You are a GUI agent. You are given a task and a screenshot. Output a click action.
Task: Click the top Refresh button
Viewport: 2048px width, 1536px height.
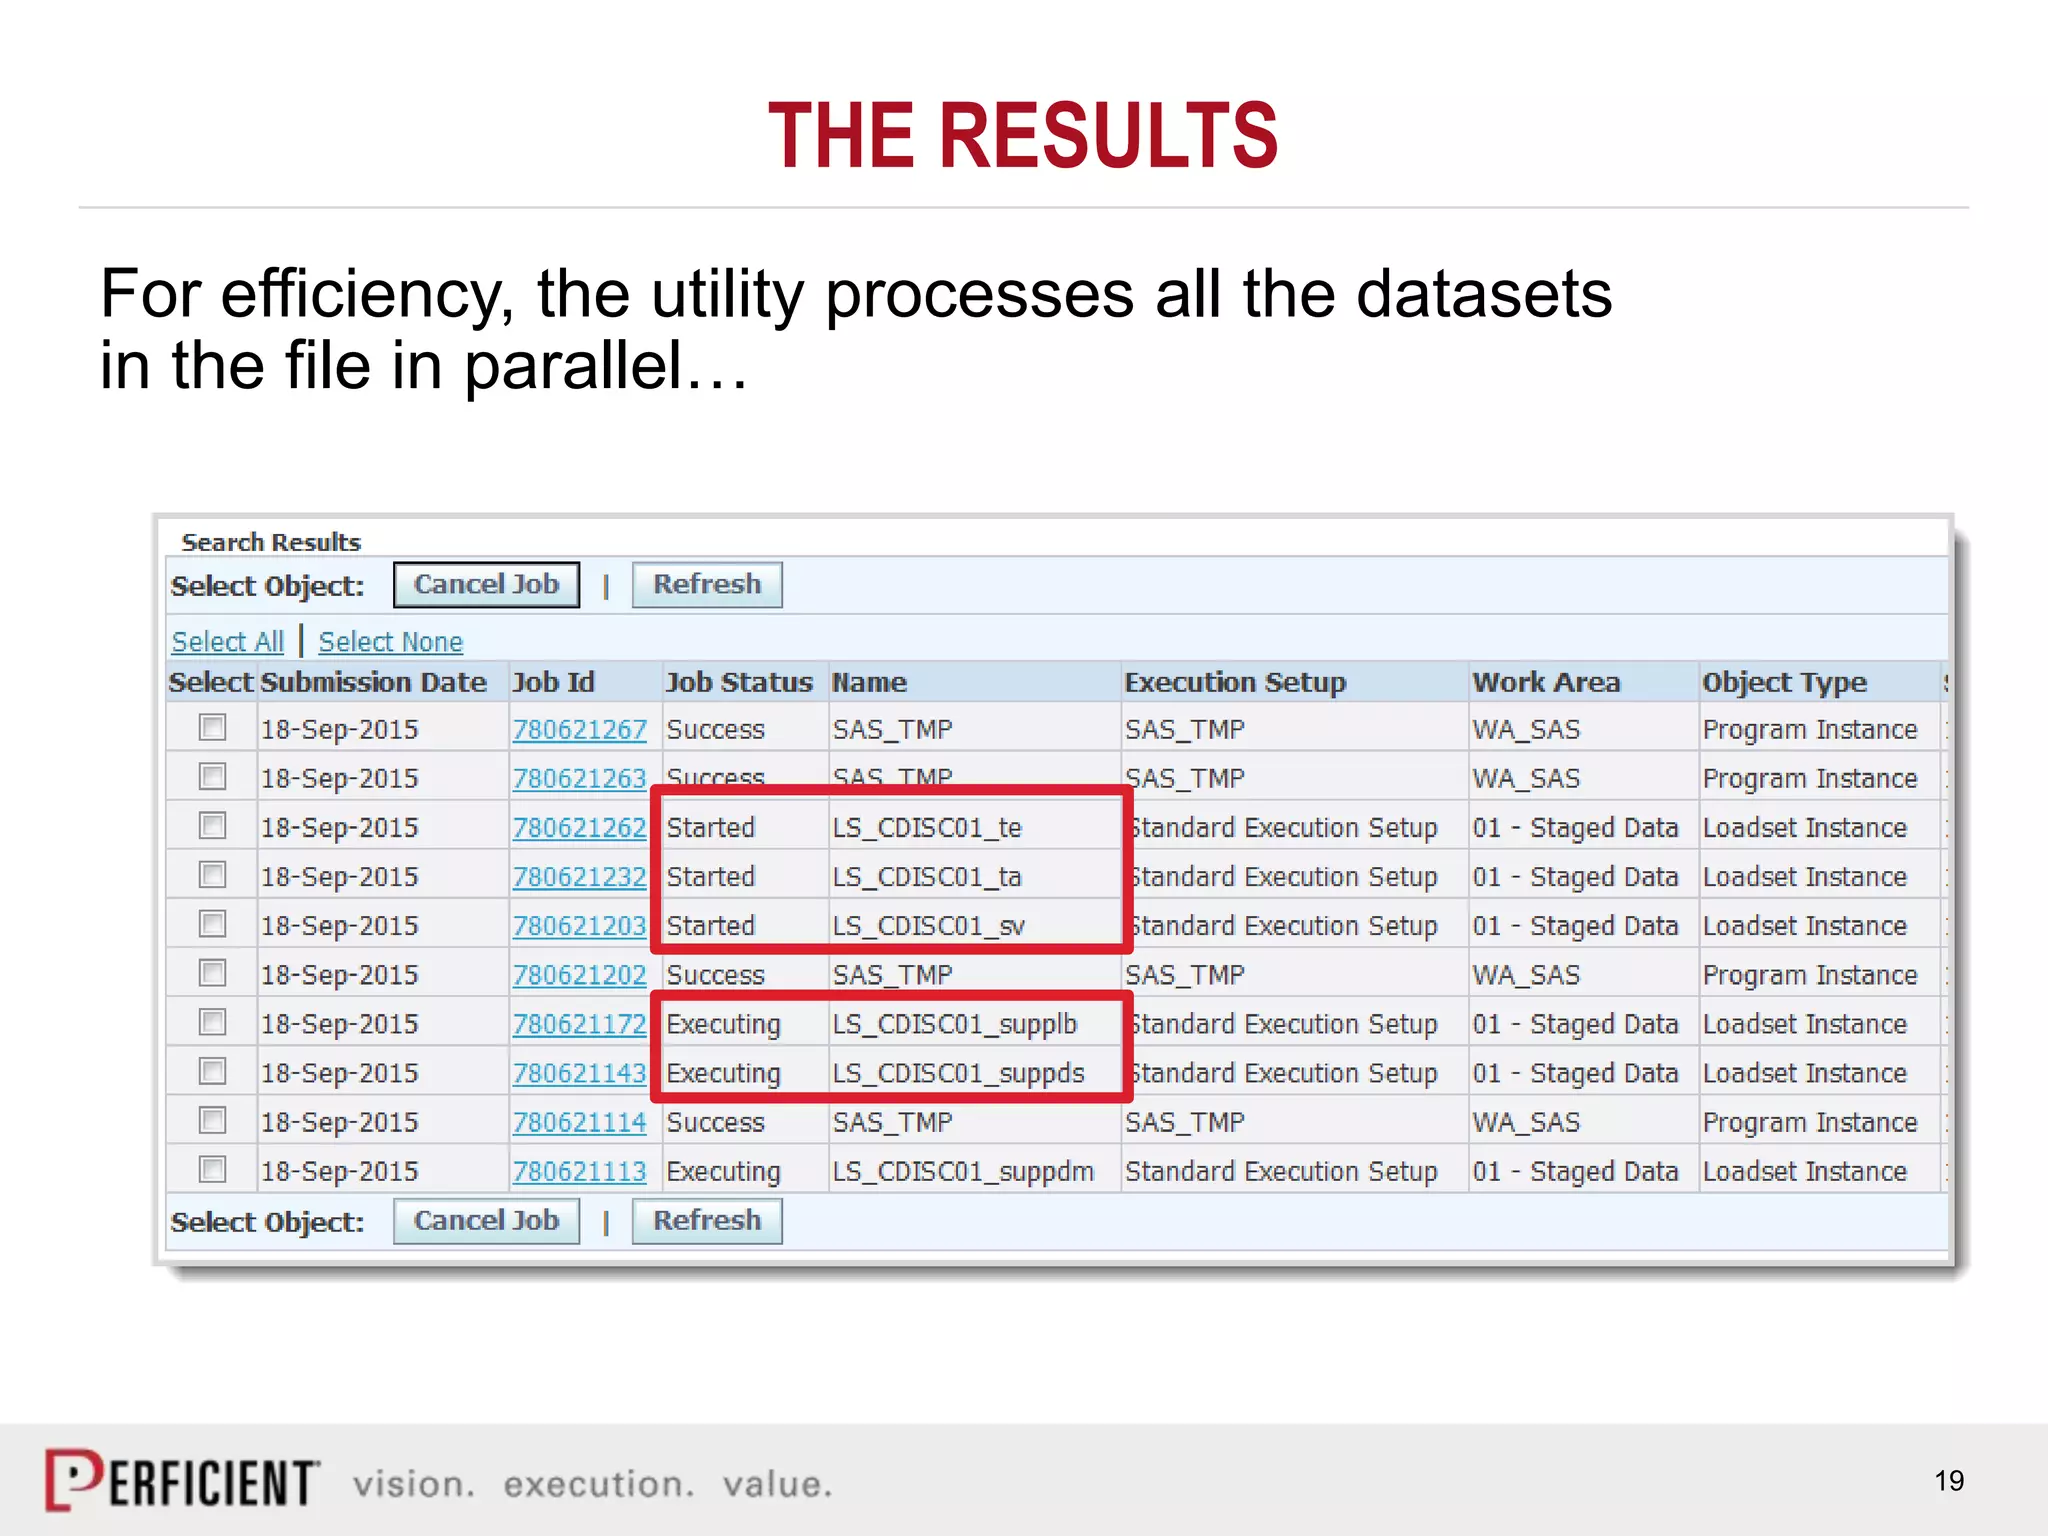tap(707, 585)
